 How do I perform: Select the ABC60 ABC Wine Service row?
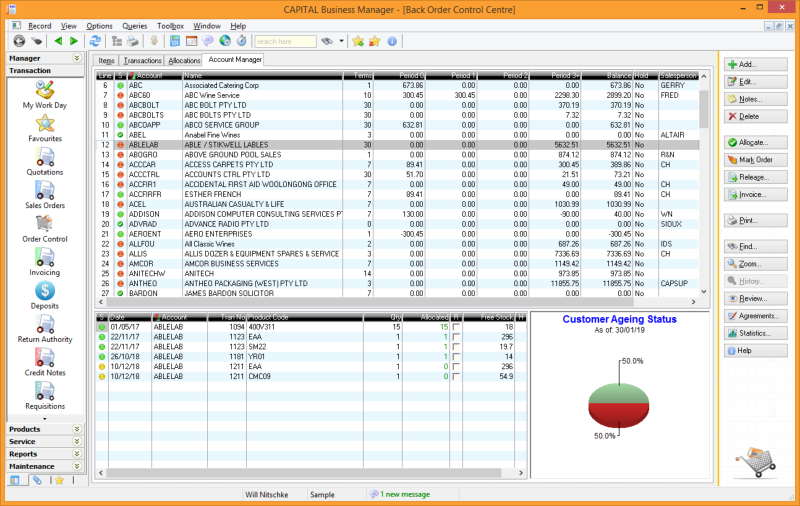point(397,95)
